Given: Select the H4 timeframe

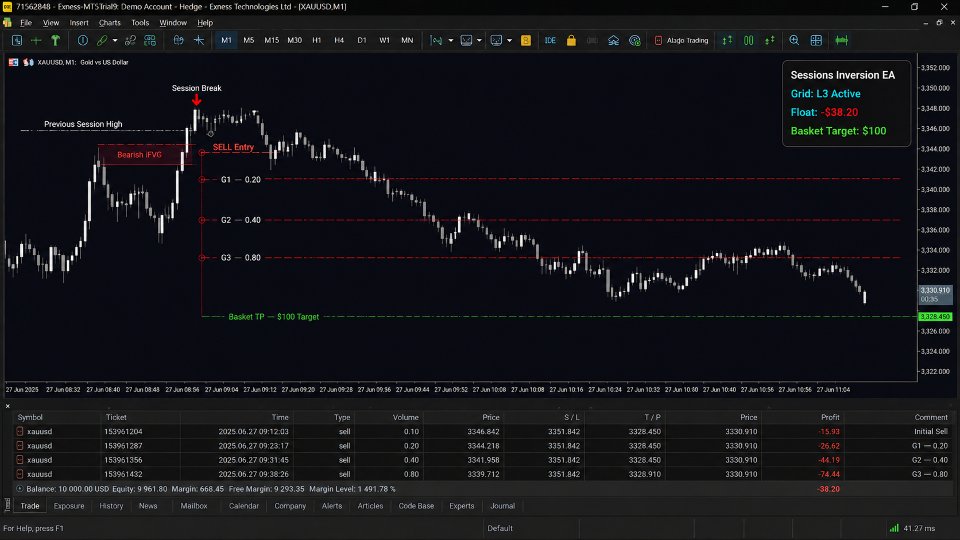Looking at the screenshot, I should coord(339,40).
